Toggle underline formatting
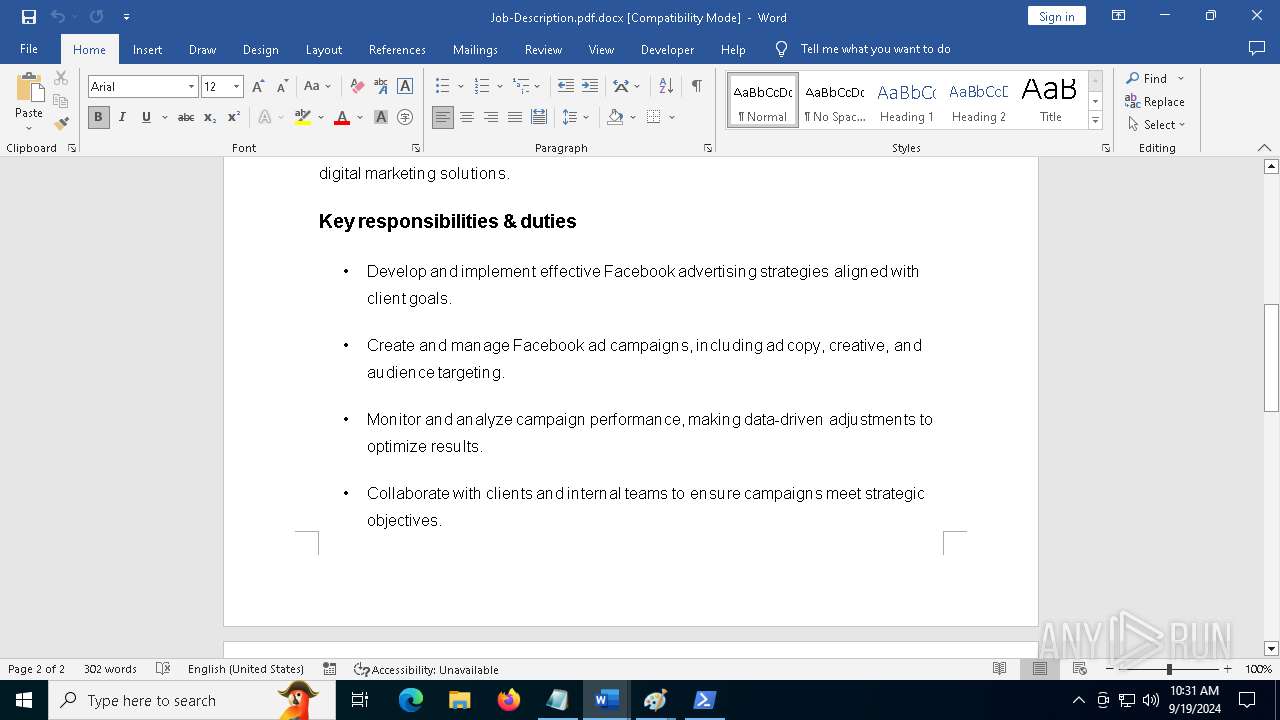 pyautogui.click(x=146, y=117)
